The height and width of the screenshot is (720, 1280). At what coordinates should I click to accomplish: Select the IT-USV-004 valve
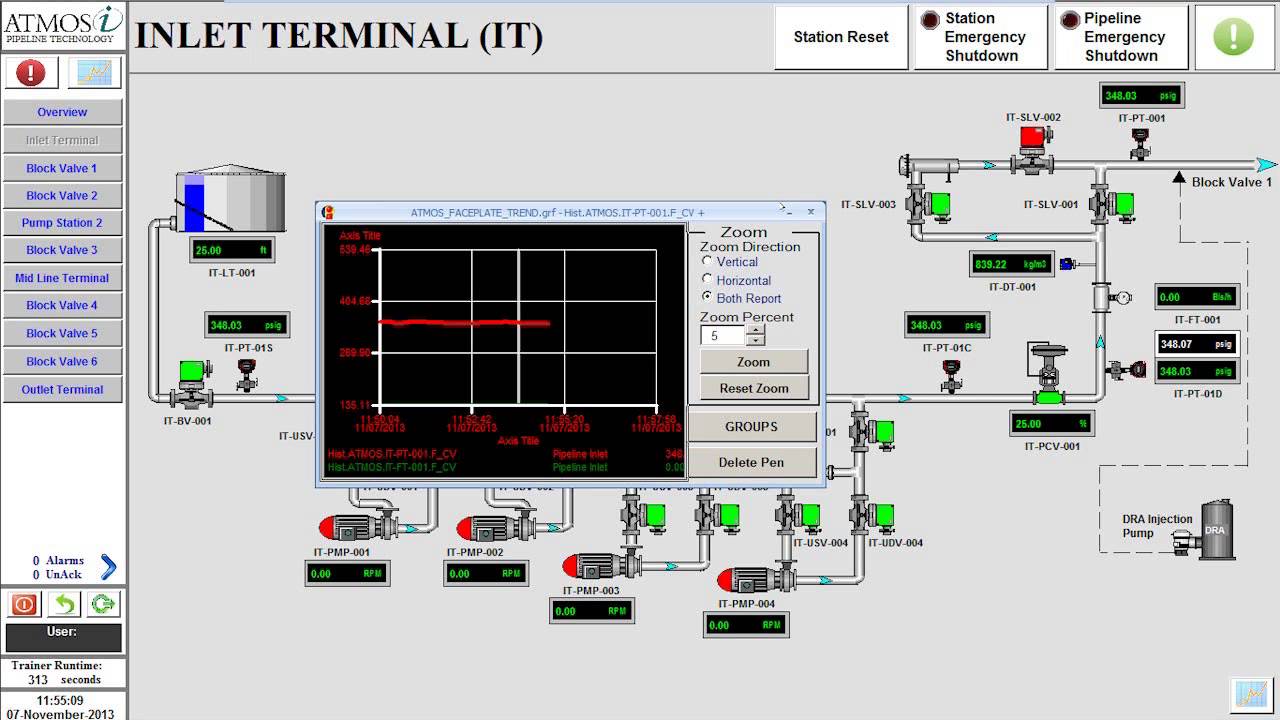(797, 514)
